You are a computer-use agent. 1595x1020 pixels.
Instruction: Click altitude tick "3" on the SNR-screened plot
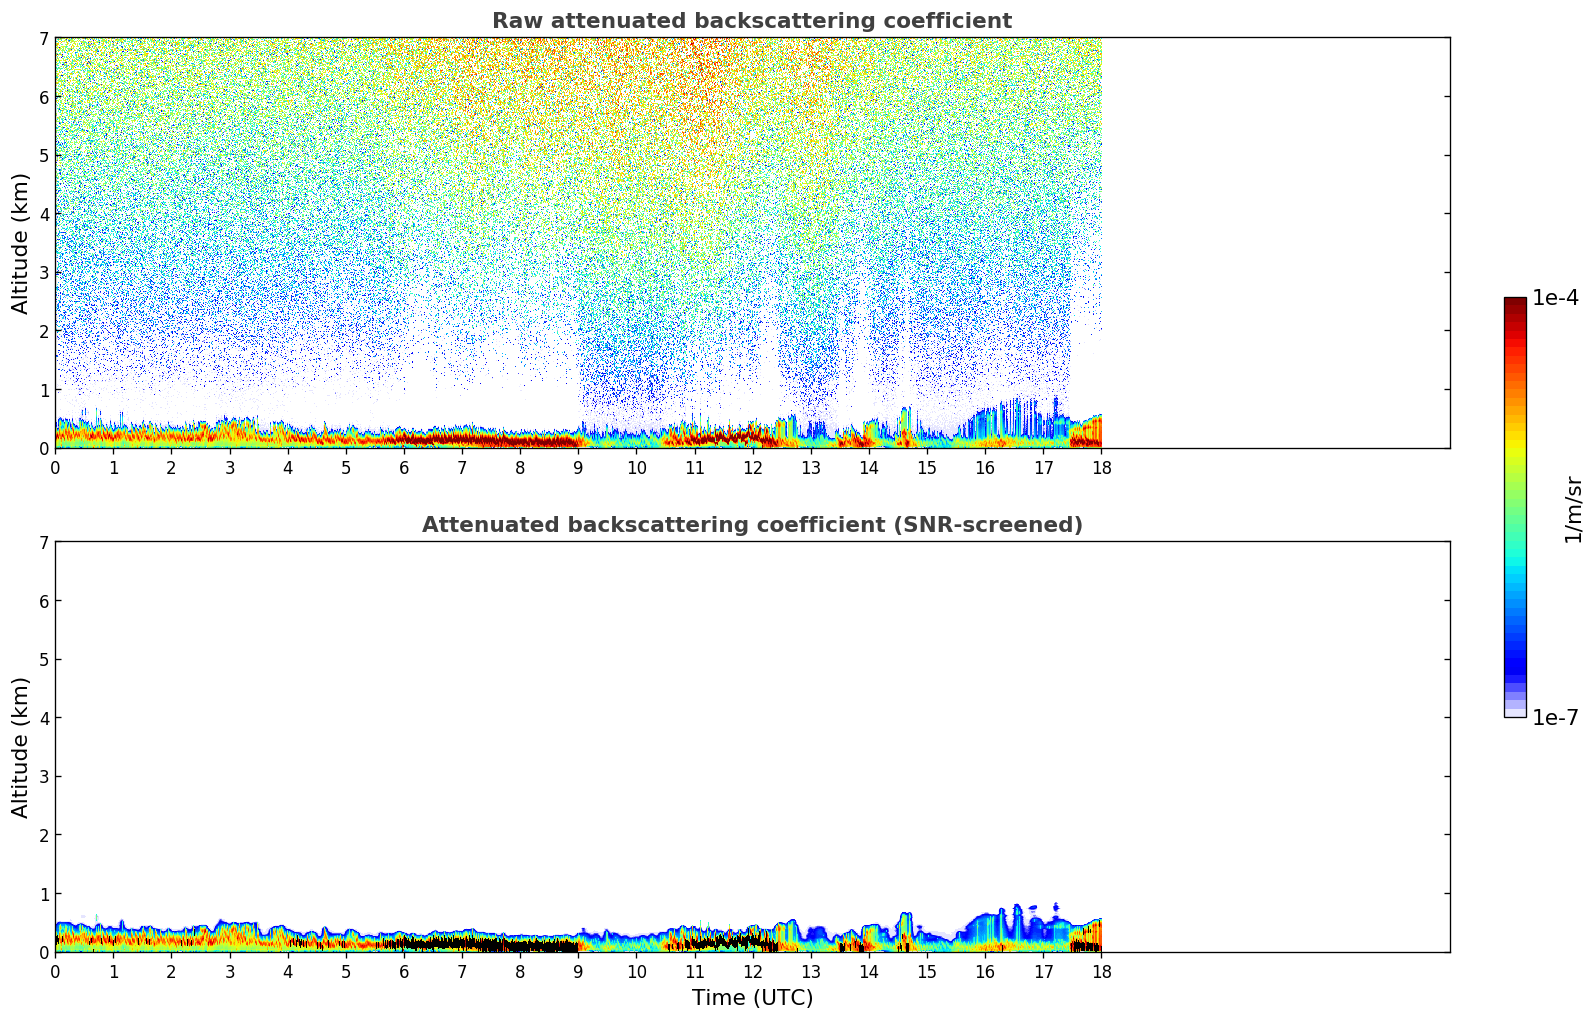click(x=44, y=777)
